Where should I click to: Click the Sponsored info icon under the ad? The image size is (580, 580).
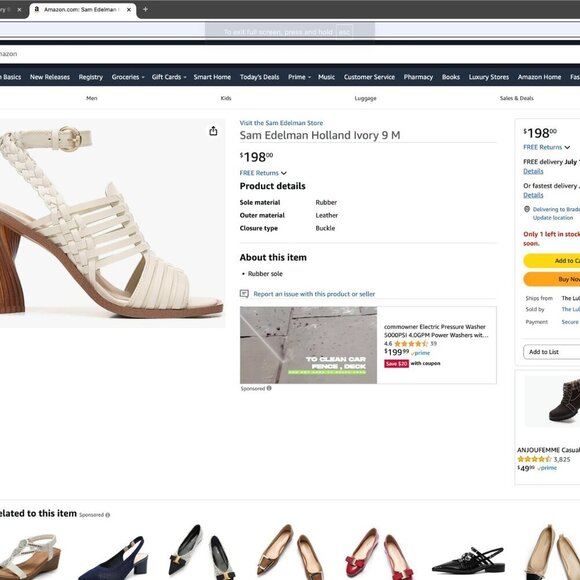(269, 388)
